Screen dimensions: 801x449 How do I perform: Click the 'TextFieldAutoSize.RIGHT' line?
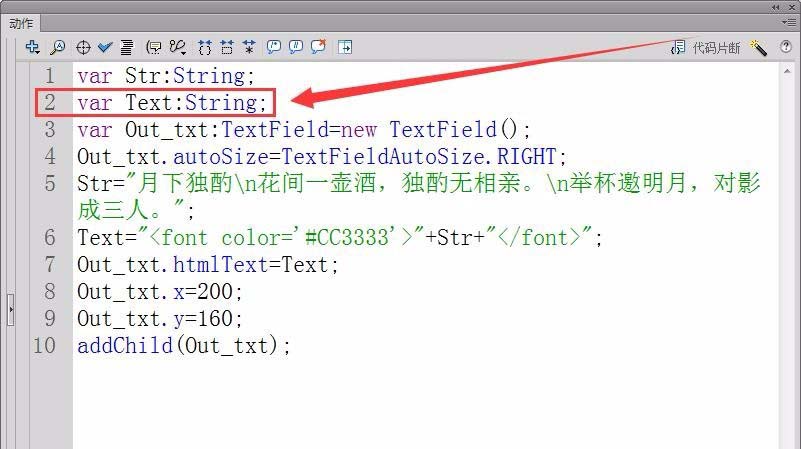322,156
